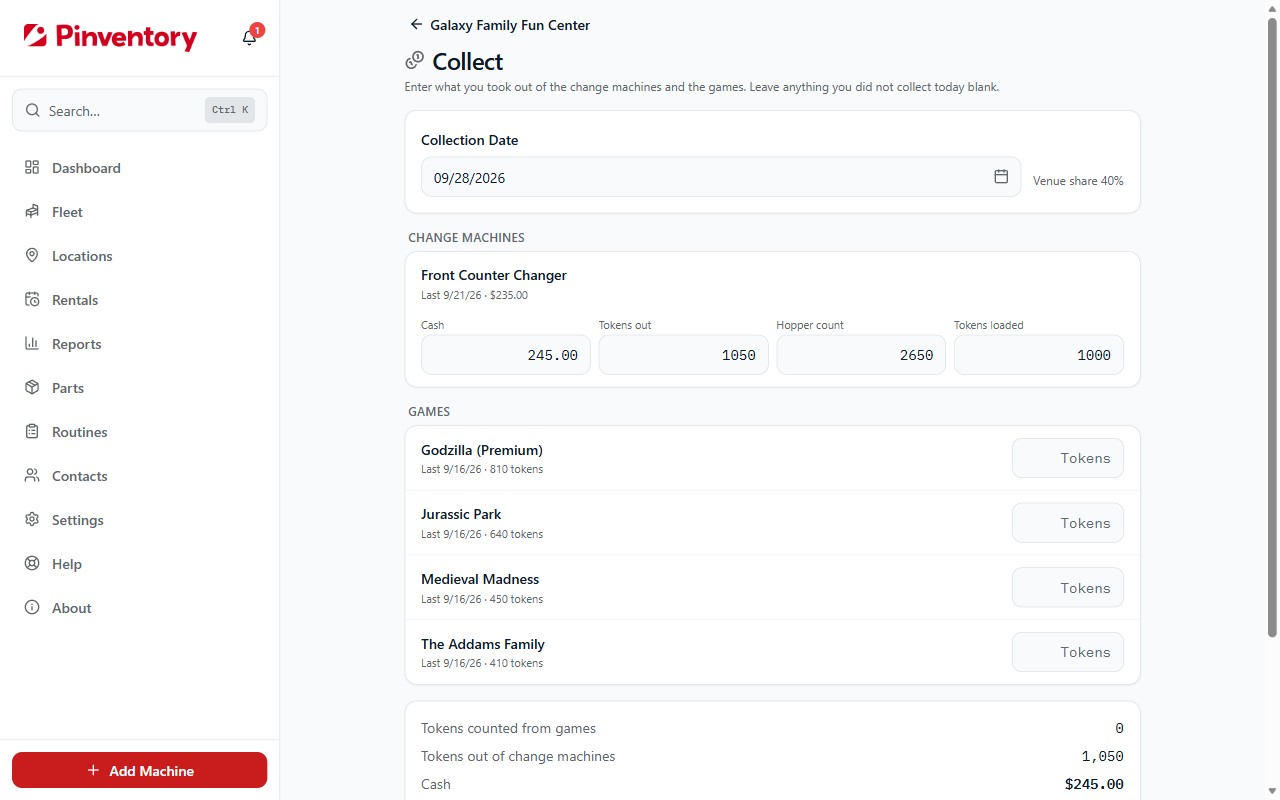Image resolution: width=1280 pixels, height=800 pixels.
Task: Click the Jurassic Park tokens input
Action: click(1068, 523)
